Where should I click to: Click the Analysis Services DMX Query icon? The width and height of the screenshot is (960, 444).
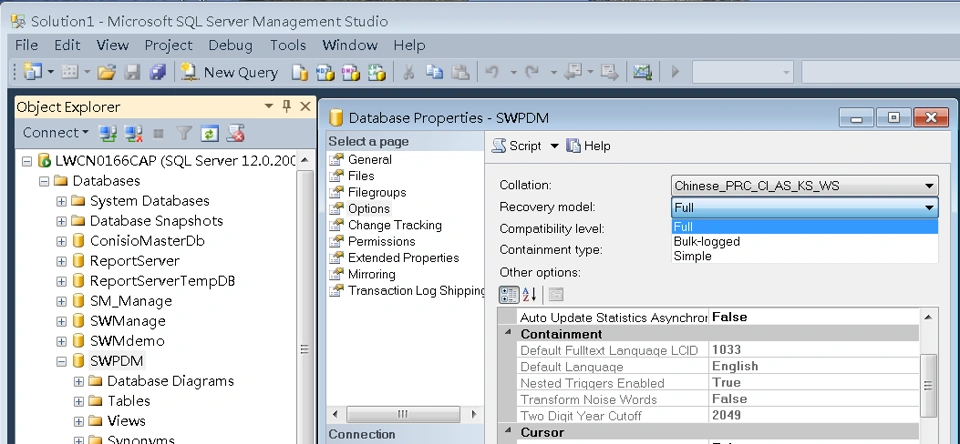pyautogui.click(x=351, y=72)
